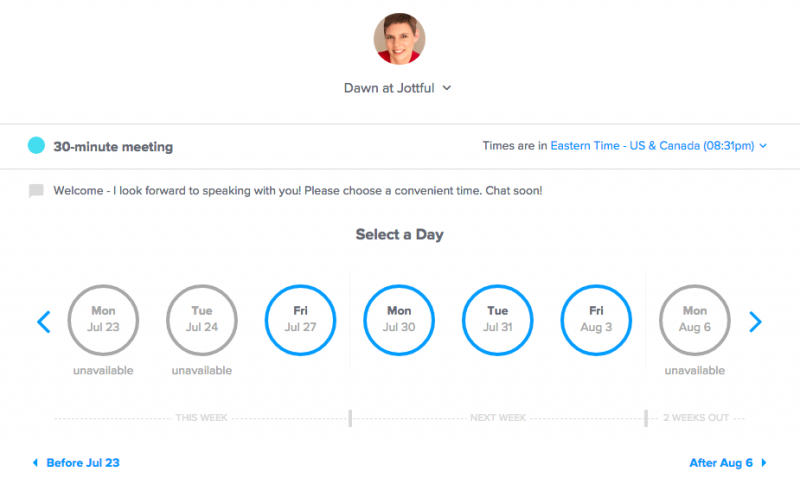
Task: Click the right arrow to see next days
Action: click(755, 322)
